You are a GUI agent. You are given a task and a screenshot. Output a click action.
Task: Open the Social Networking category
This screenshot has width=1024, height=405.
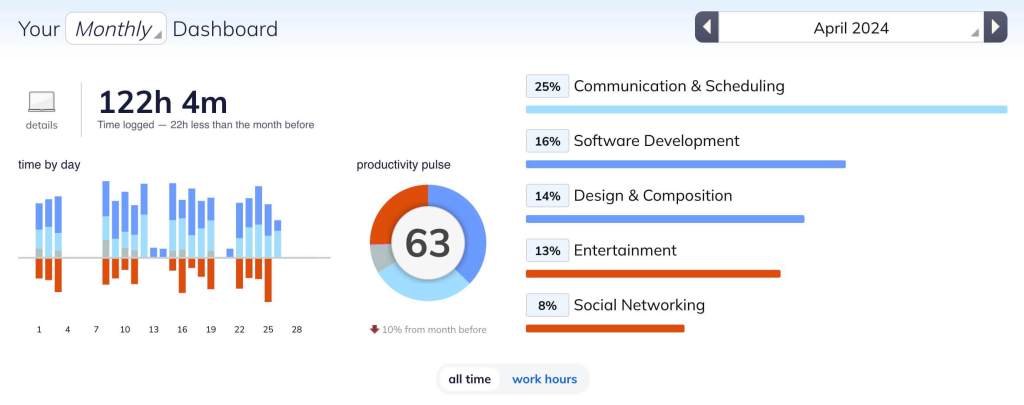pyautogui.click(x=639, y=305)
